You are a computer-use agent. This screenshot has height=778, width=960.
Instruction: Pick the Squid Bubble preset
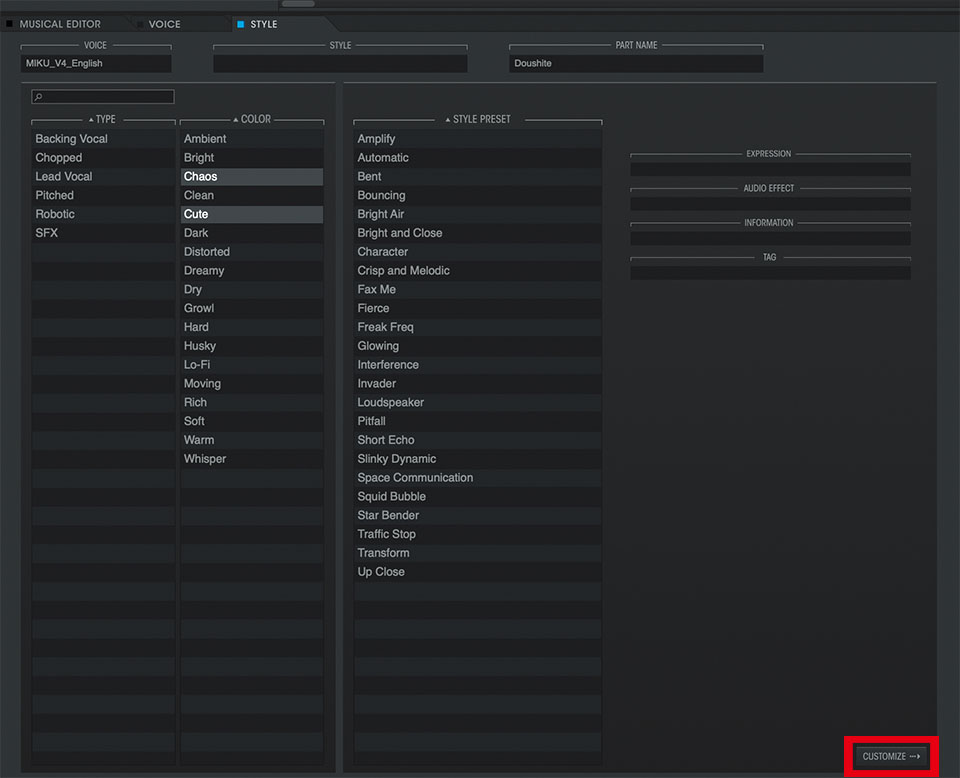478,496
